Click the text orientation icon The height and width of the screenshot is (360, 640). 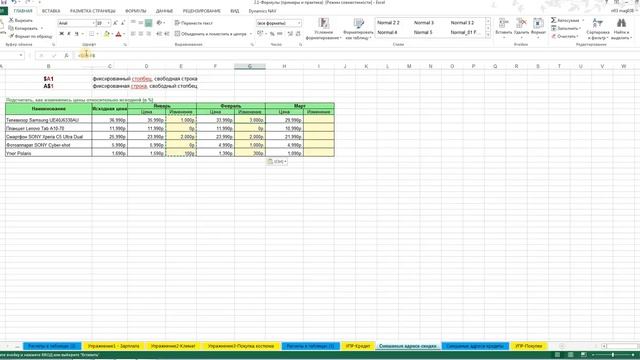click(160, 23)
